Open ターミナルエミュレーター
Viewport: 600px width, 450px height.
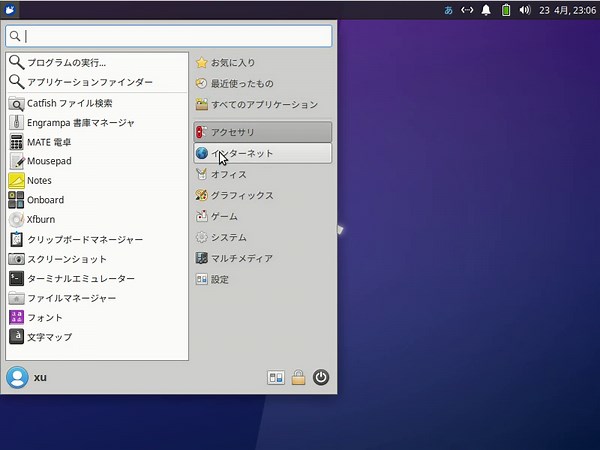(97, 279)
